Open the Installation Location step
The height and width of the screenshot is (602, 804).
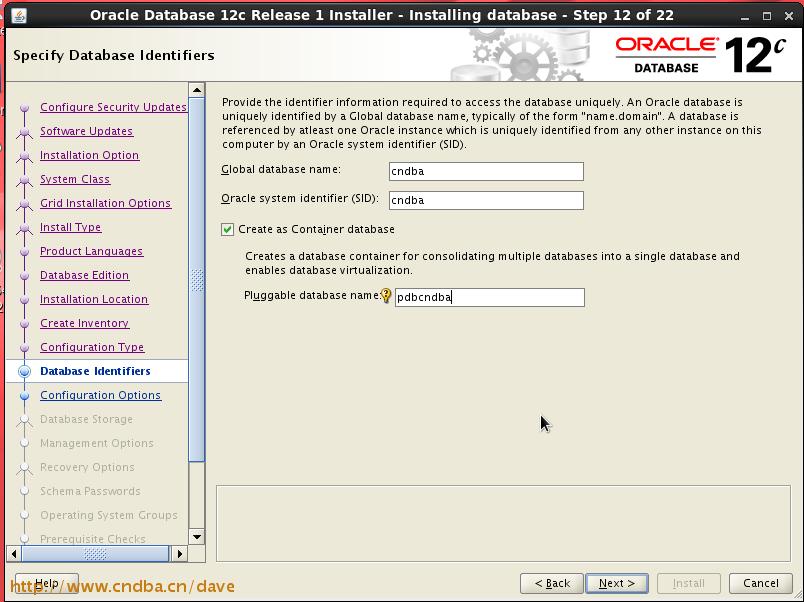(94, 299)
